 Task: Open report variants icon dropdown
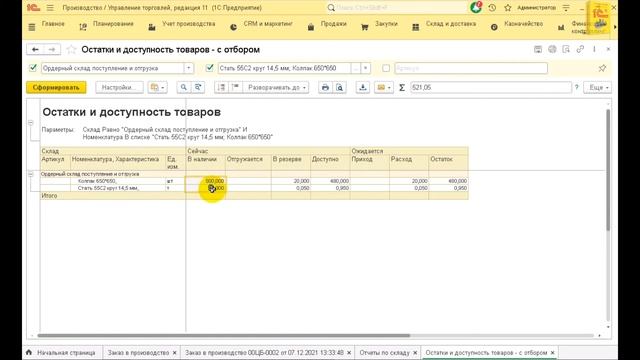(158, 87)
